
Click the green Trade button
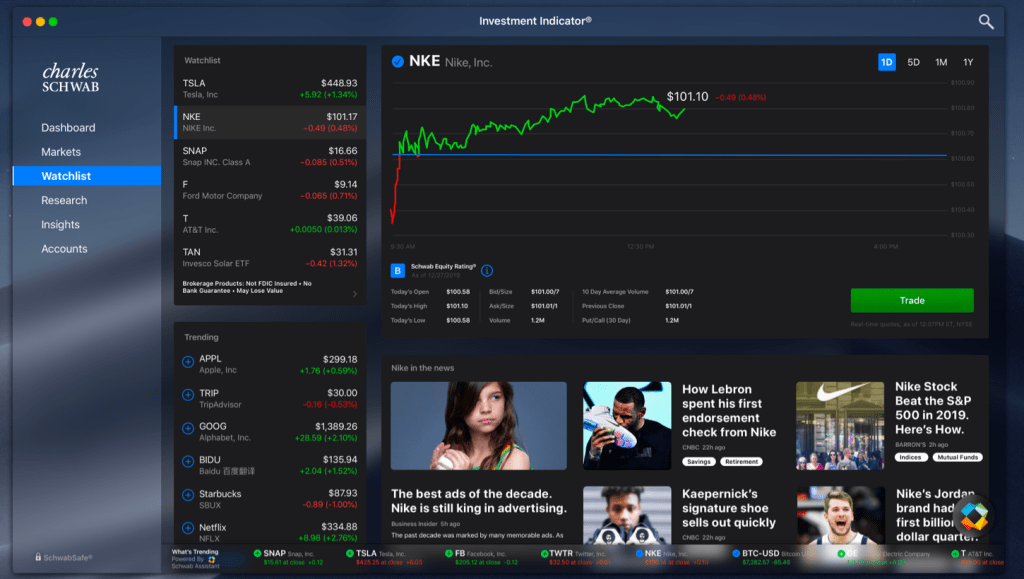tap(912, 300)
